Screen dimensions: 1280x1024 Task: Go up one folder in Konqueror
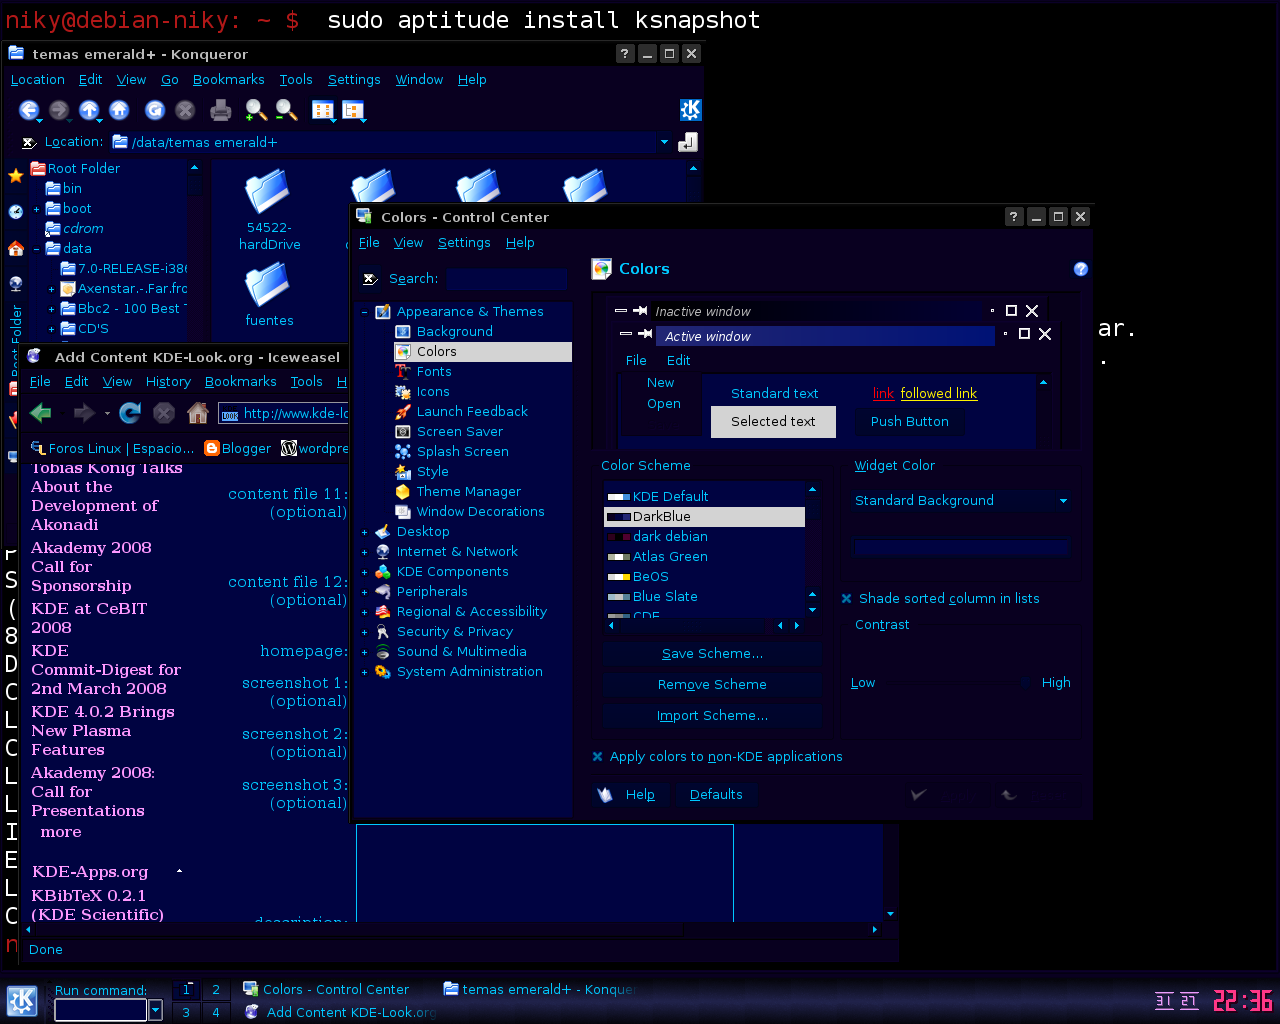click(x=89, y=110)
